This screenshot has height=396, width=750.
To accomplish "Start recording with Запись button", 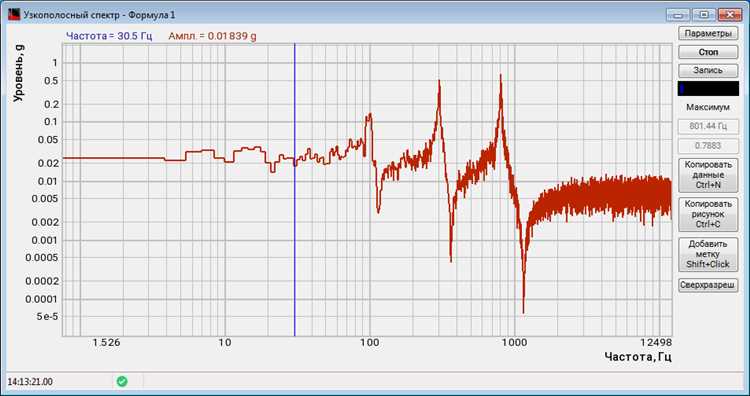I will (x=708, y=70).
